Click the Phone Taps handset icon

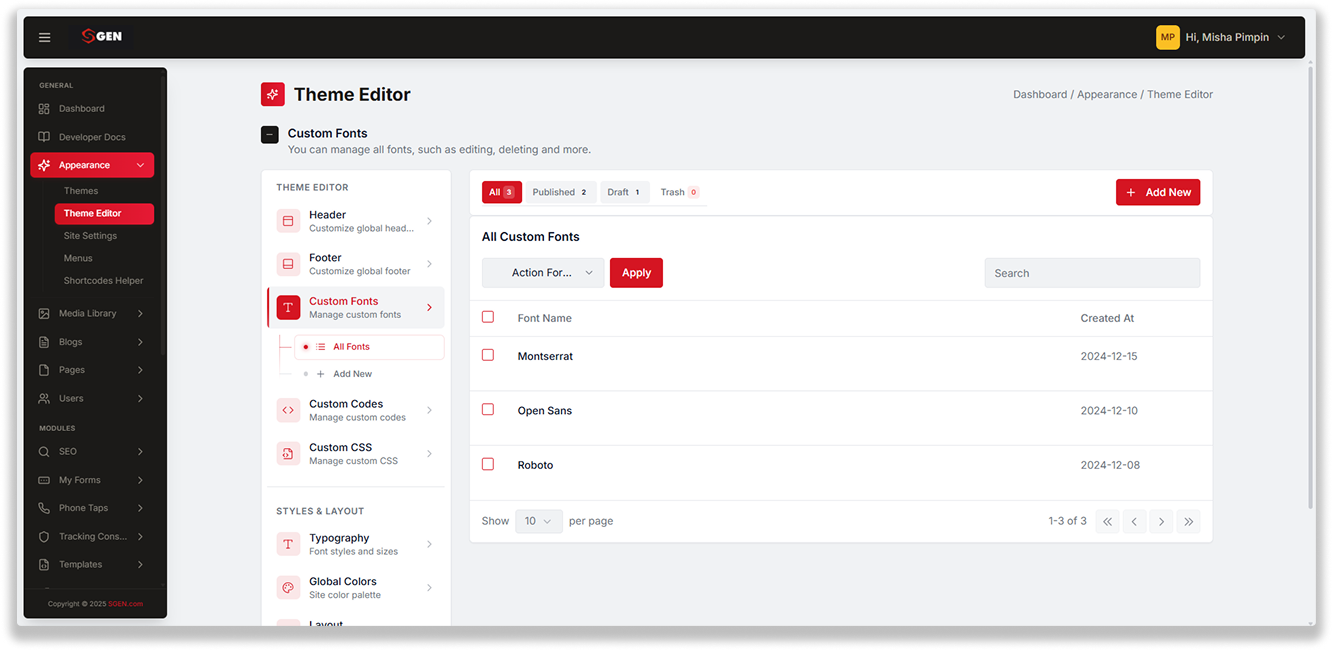click(x=44, y=508)
